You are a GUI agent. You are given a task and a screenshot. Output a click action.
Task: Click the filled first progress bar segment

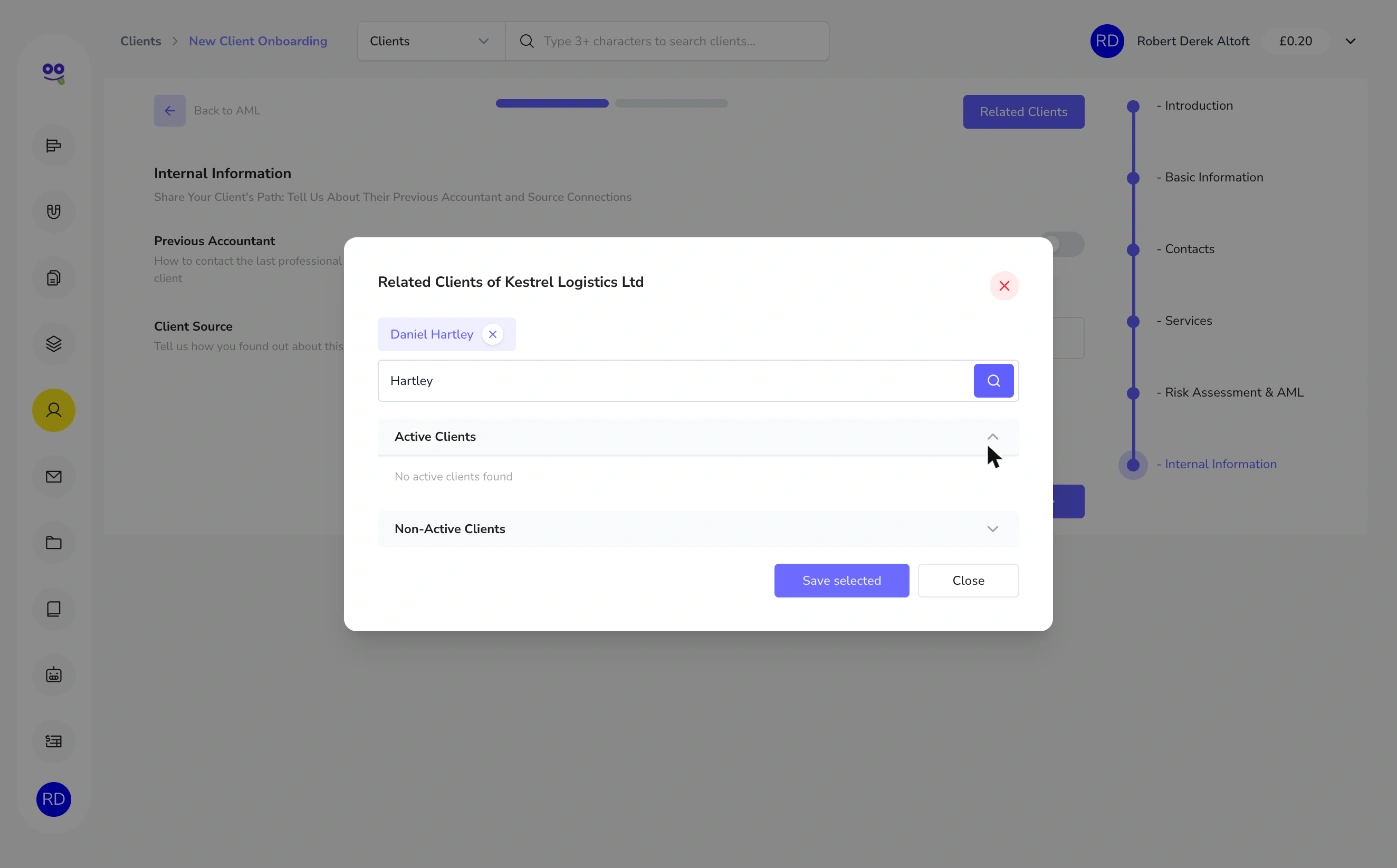click(x=552, y=103)
